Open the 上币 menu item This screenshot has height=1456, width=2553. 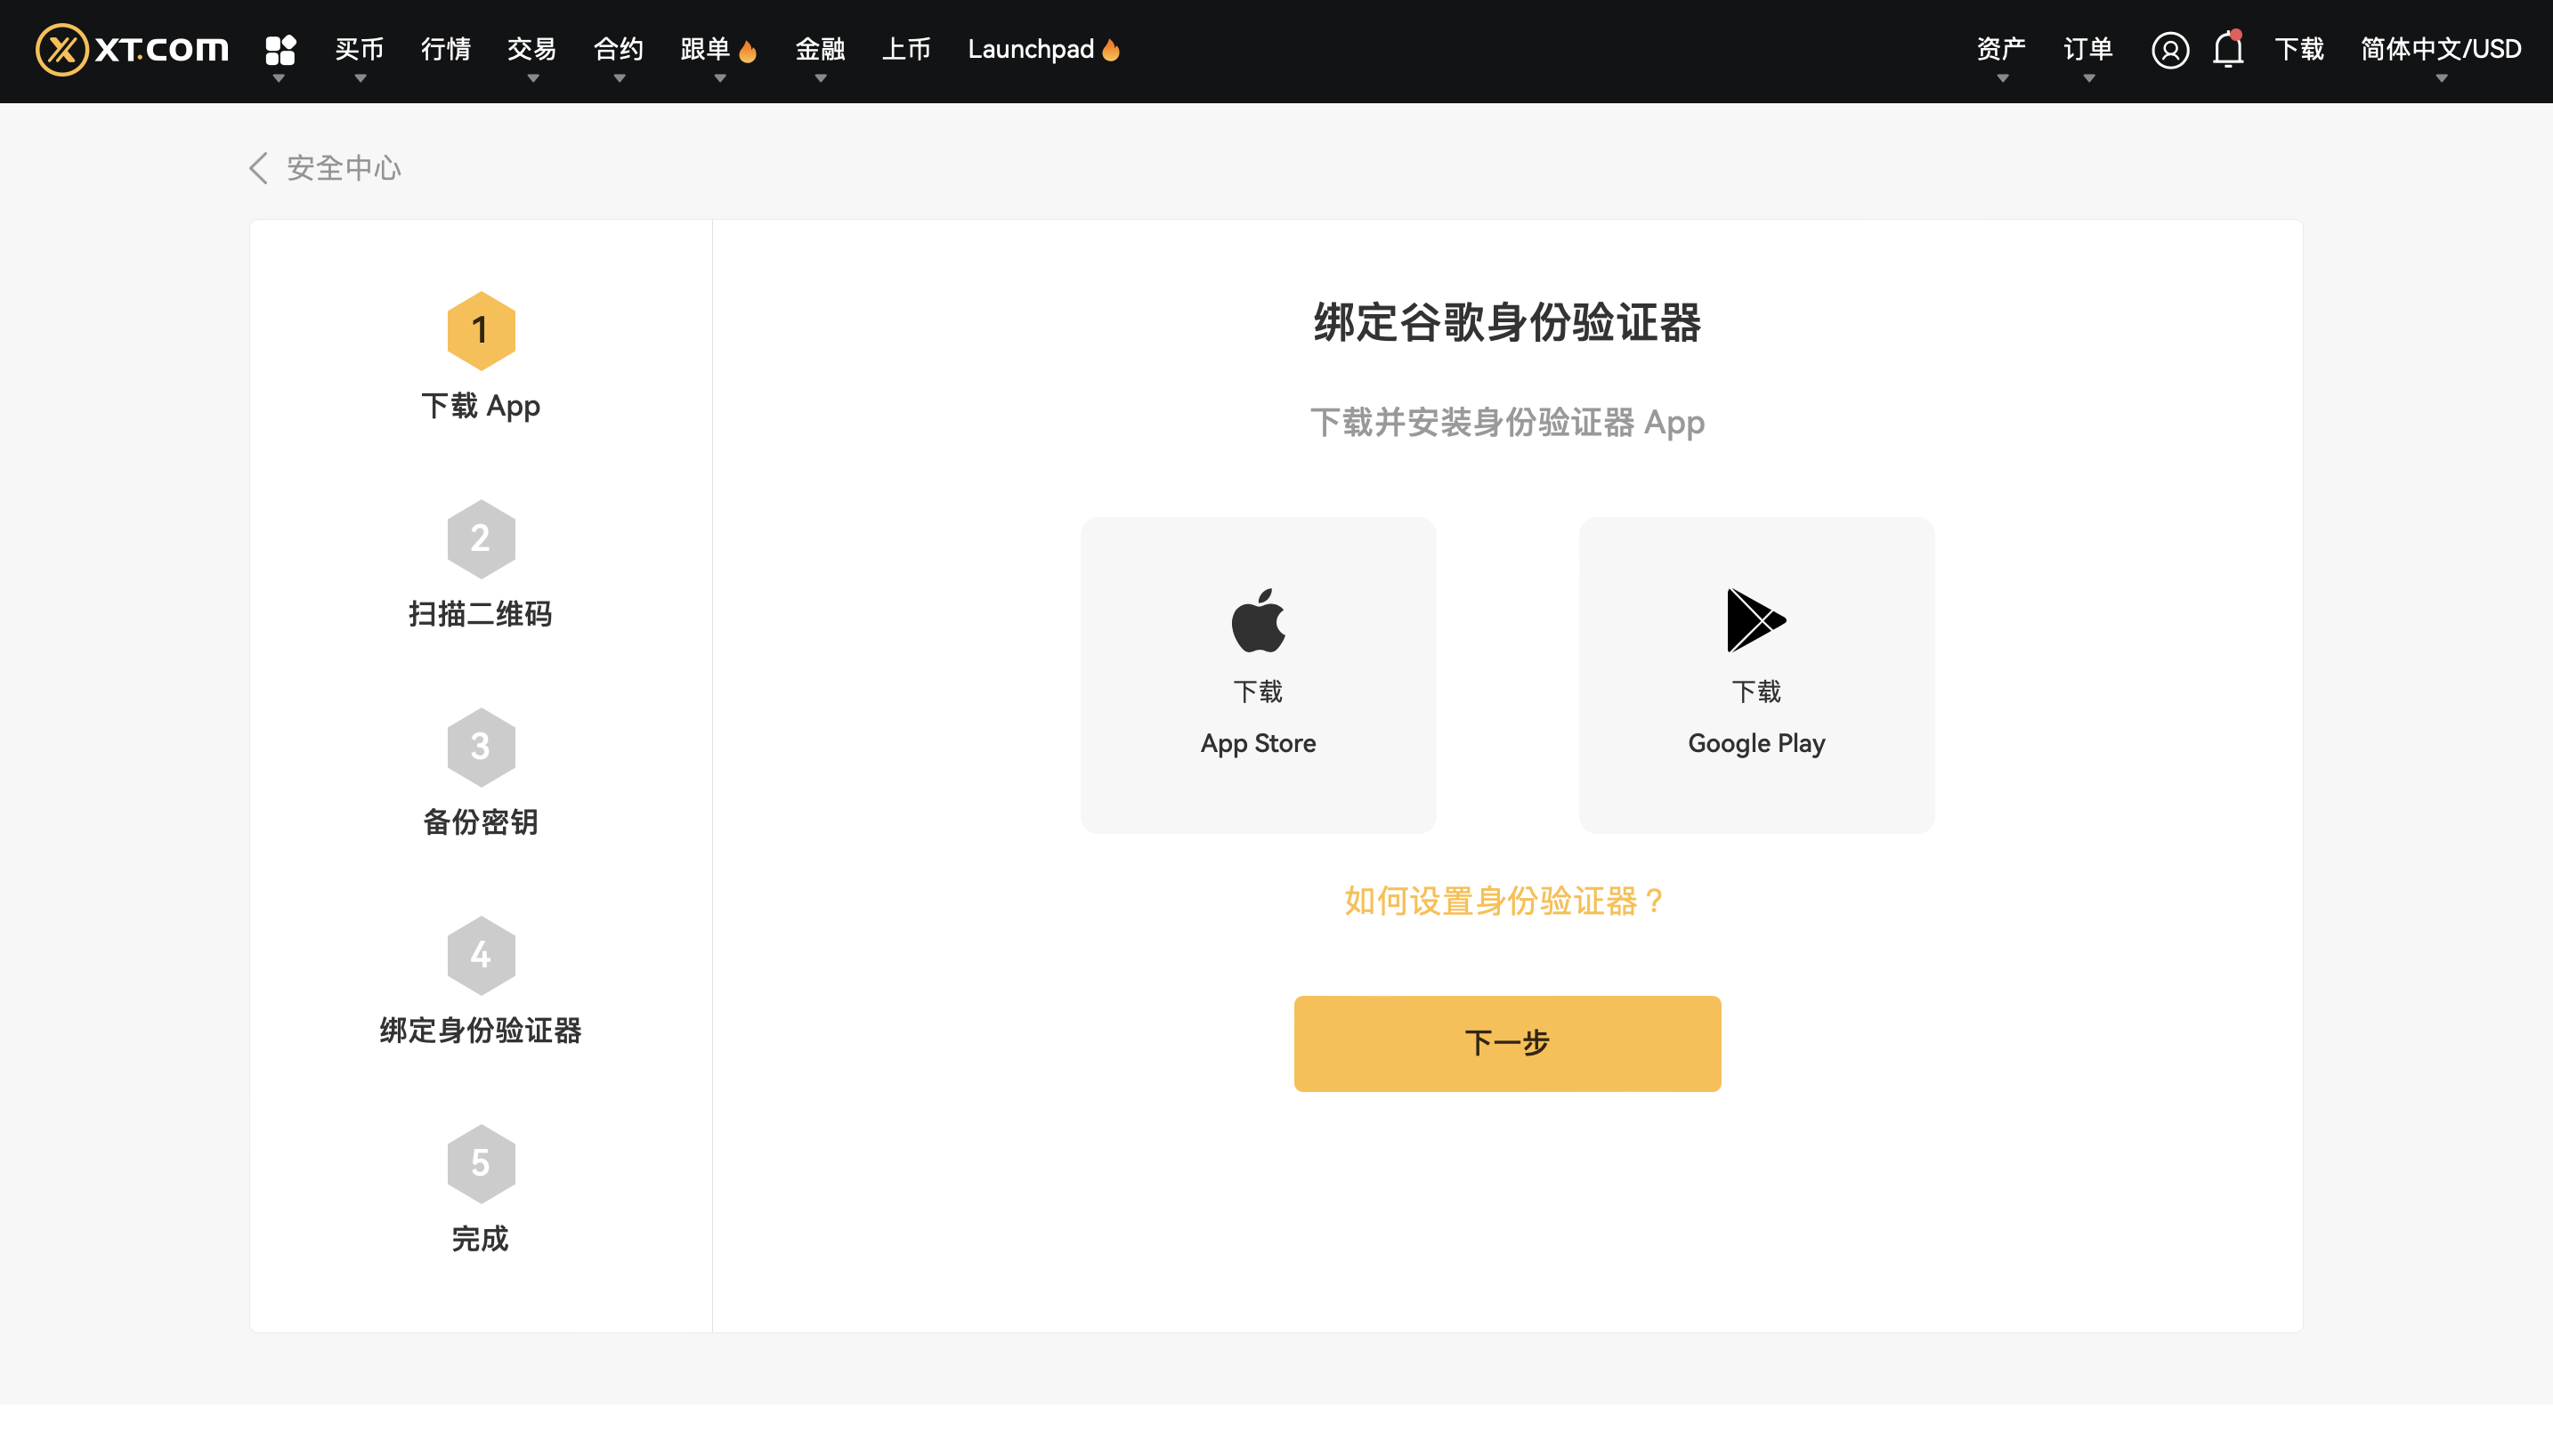tap(906, 49)
